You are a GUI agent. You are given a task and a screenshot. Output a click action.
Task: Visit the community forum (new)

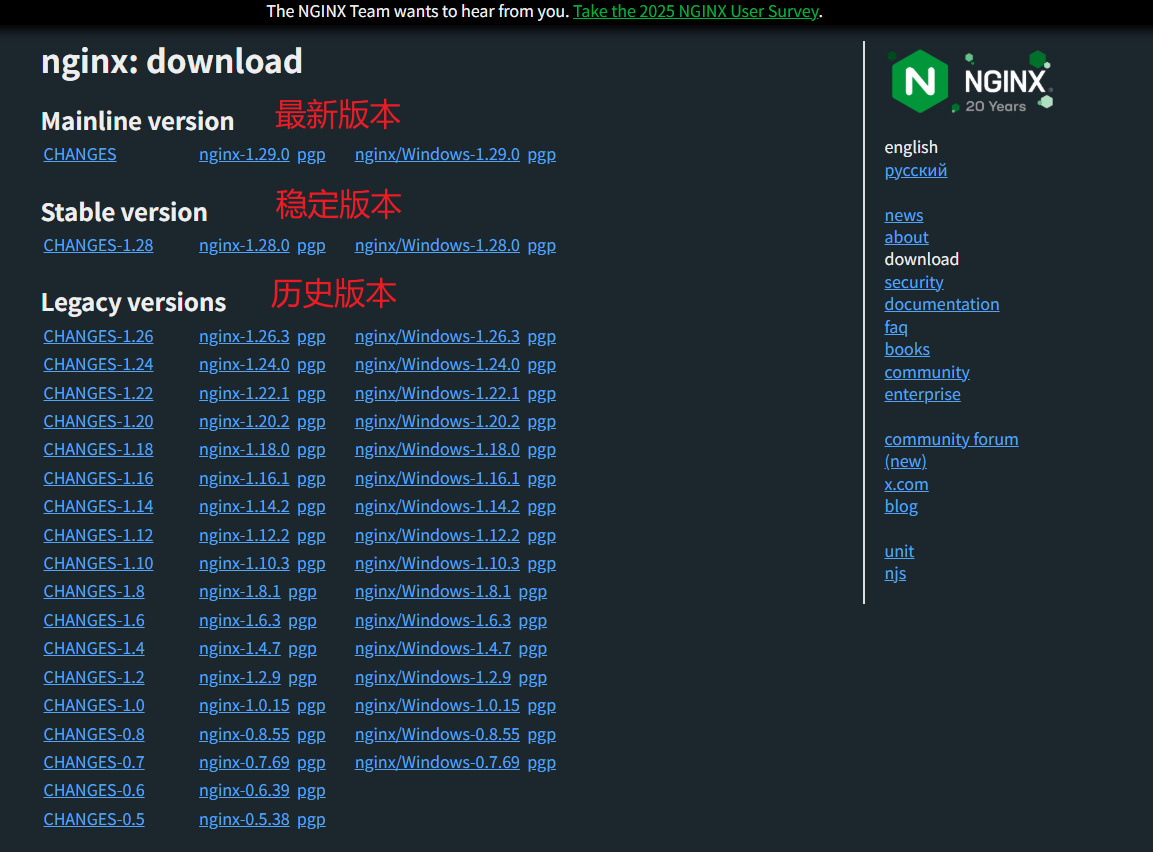(x=951, y=439)
